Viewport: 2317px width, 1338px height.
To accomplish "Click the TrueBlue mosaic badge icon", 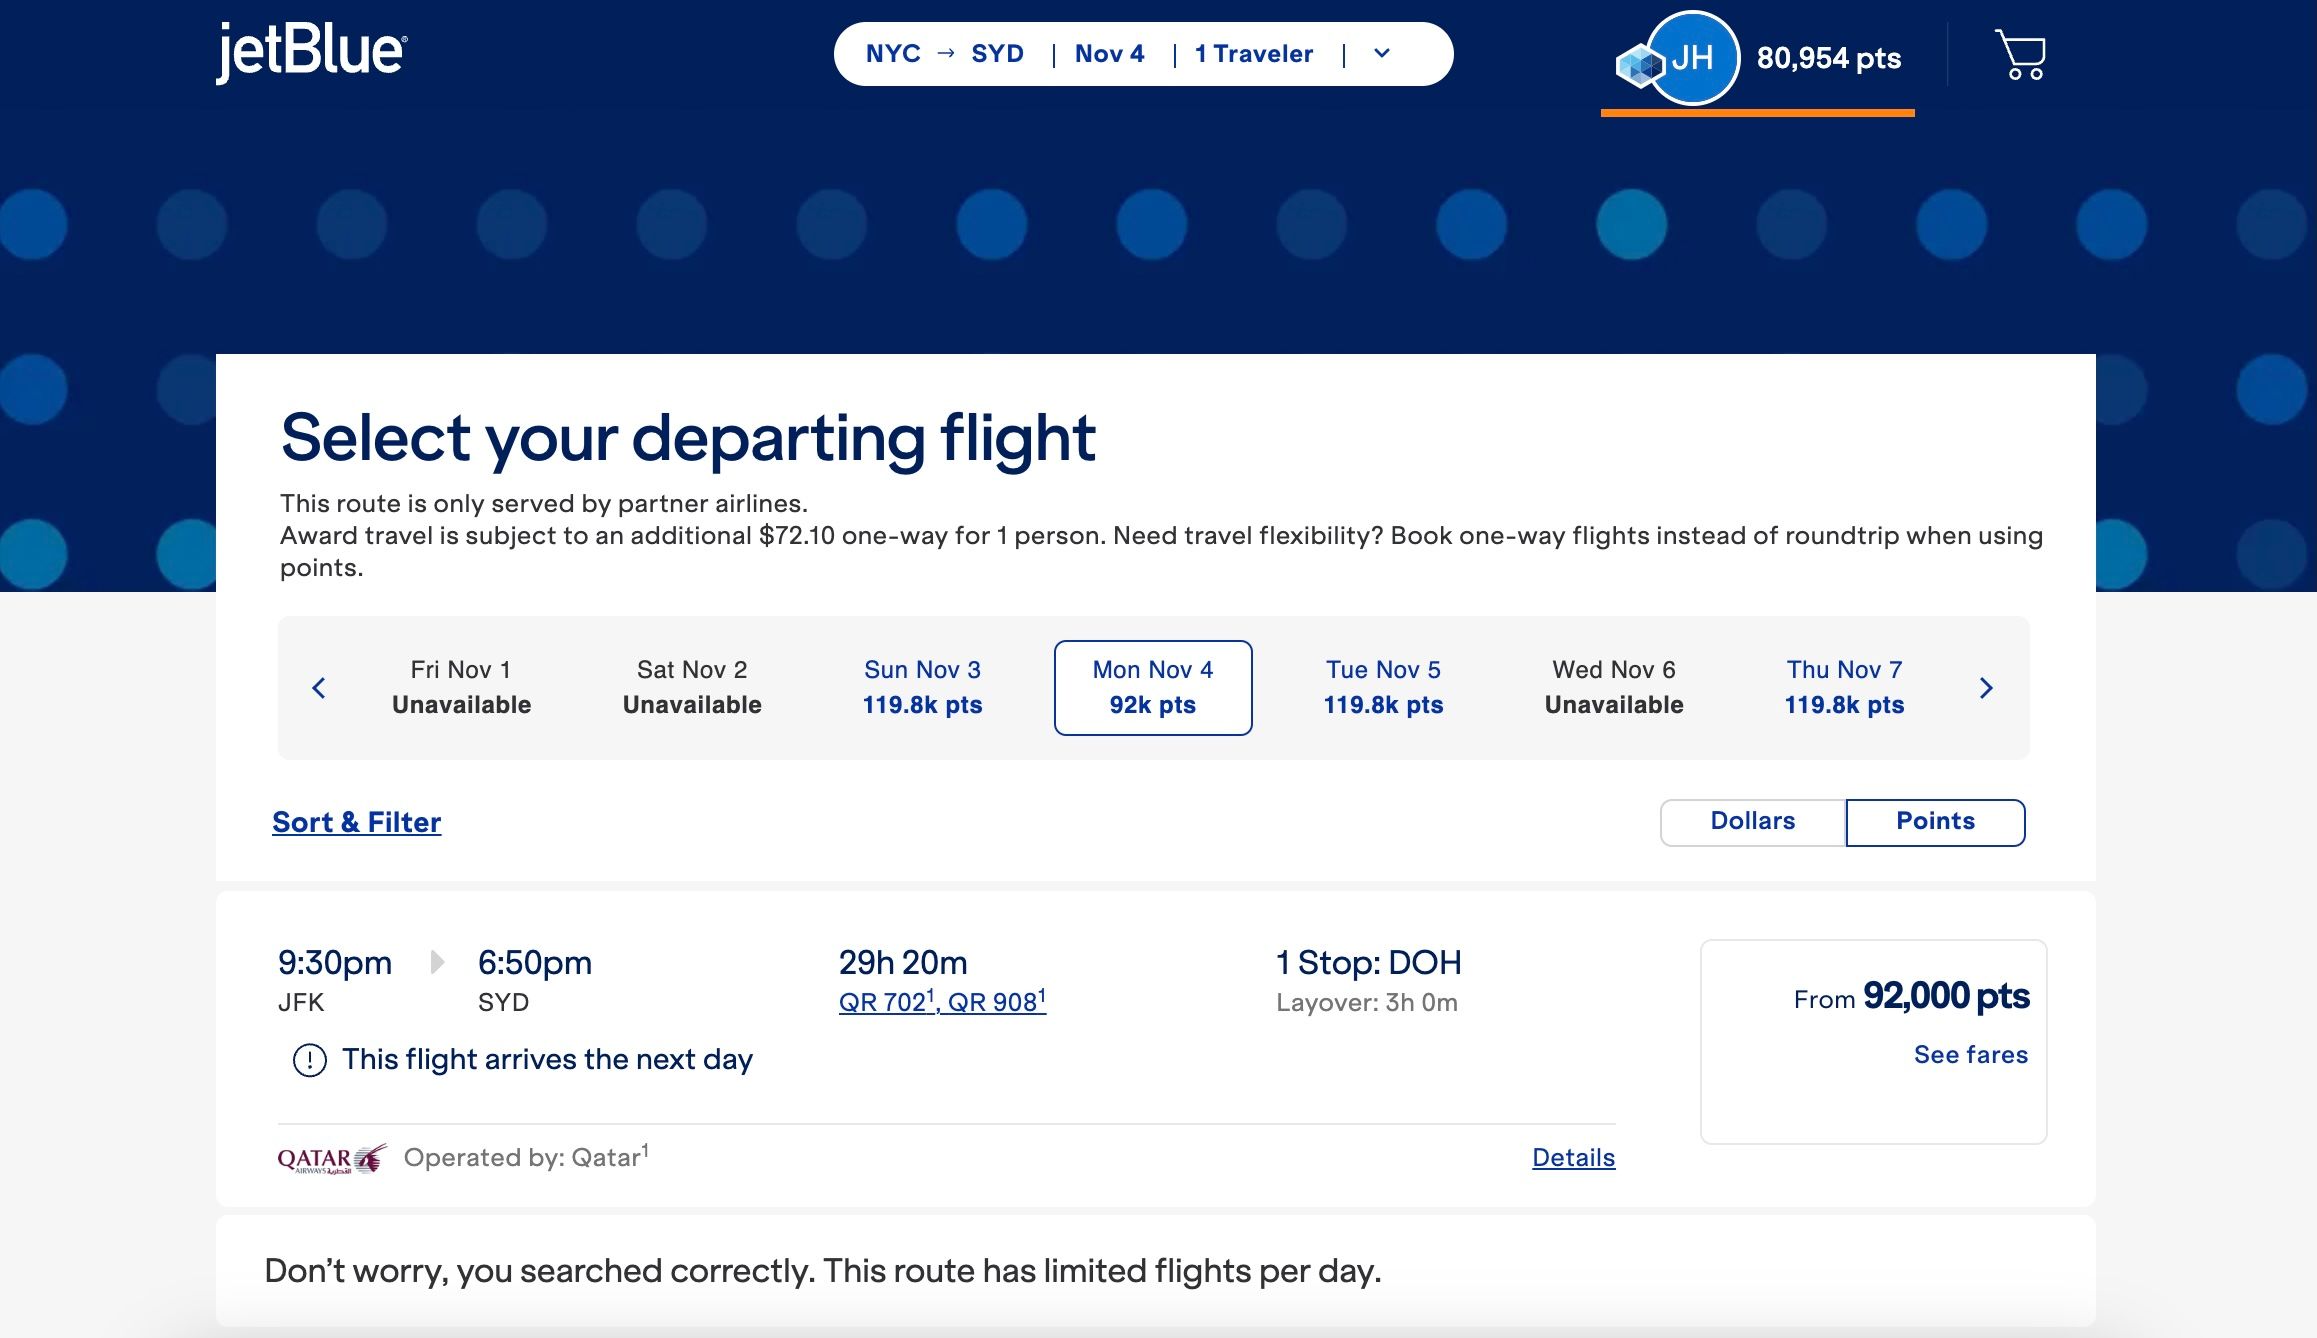I will pyautogui.click(x=1638, y=67).
